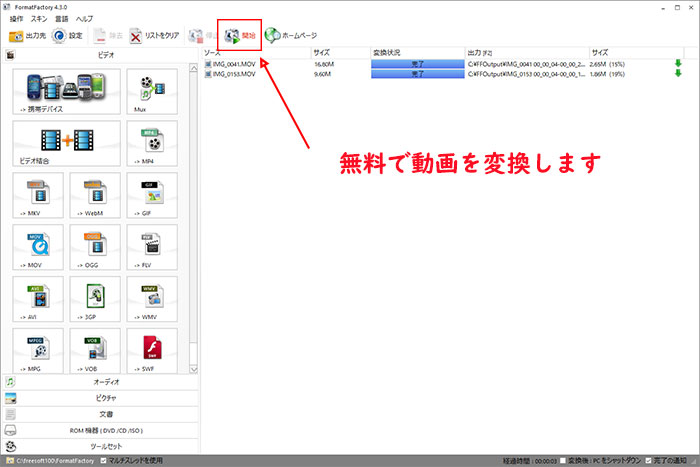Click the 2.65M (15%) output size
The width and height of the screenshot is (700, 467).
(x=607, y=64)
